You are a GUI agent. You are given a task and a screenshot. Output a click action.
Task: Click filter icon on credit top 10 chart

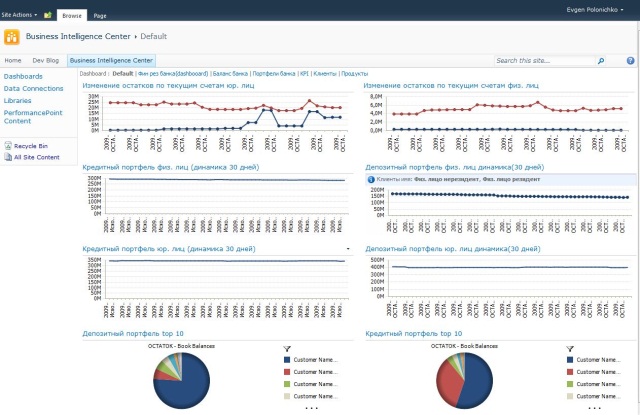pos(568,349)
